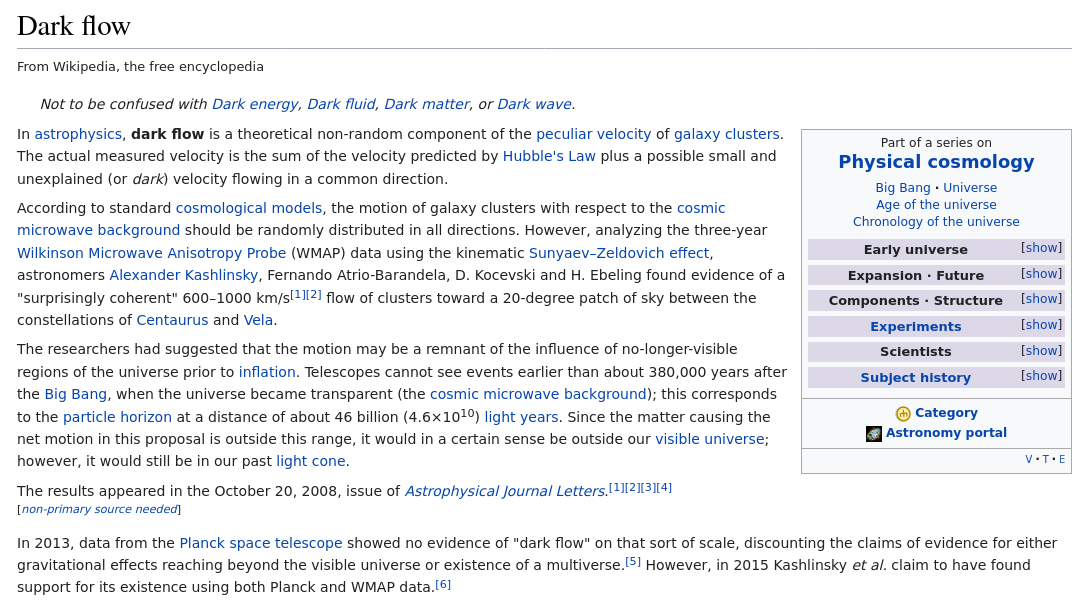
Task: Follow the Sunyaev–Zeldovich effect link
Action: (x=619, y=253)
